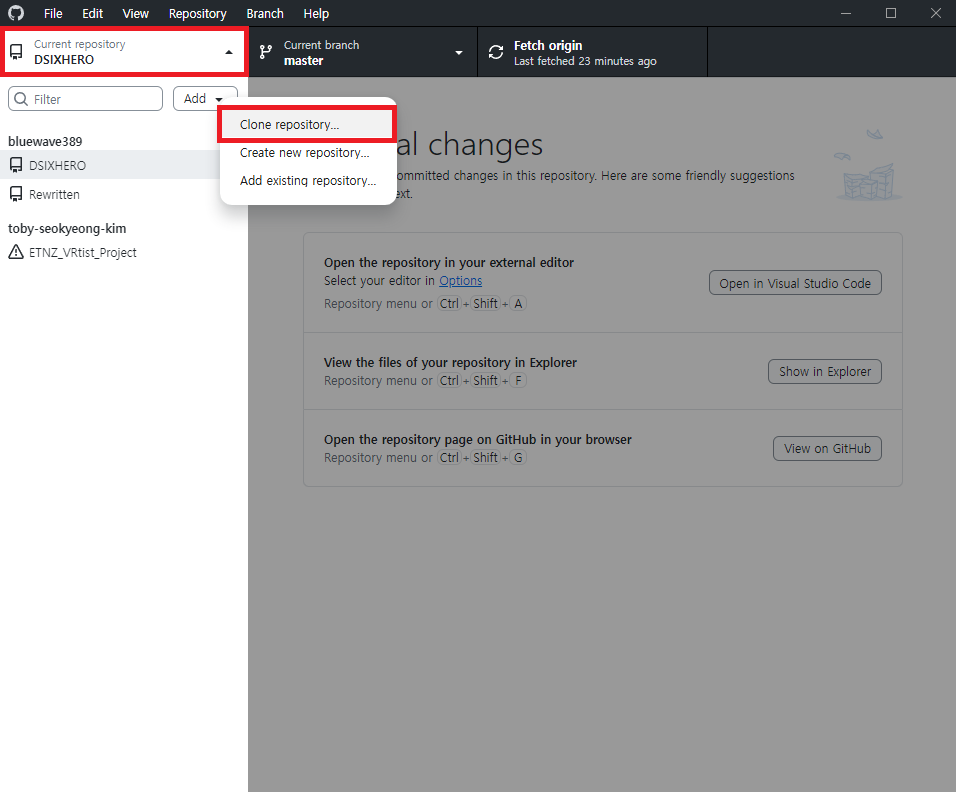
Task: Select the ETNZ_VRtist_Project repository
Action: point(124,252)
